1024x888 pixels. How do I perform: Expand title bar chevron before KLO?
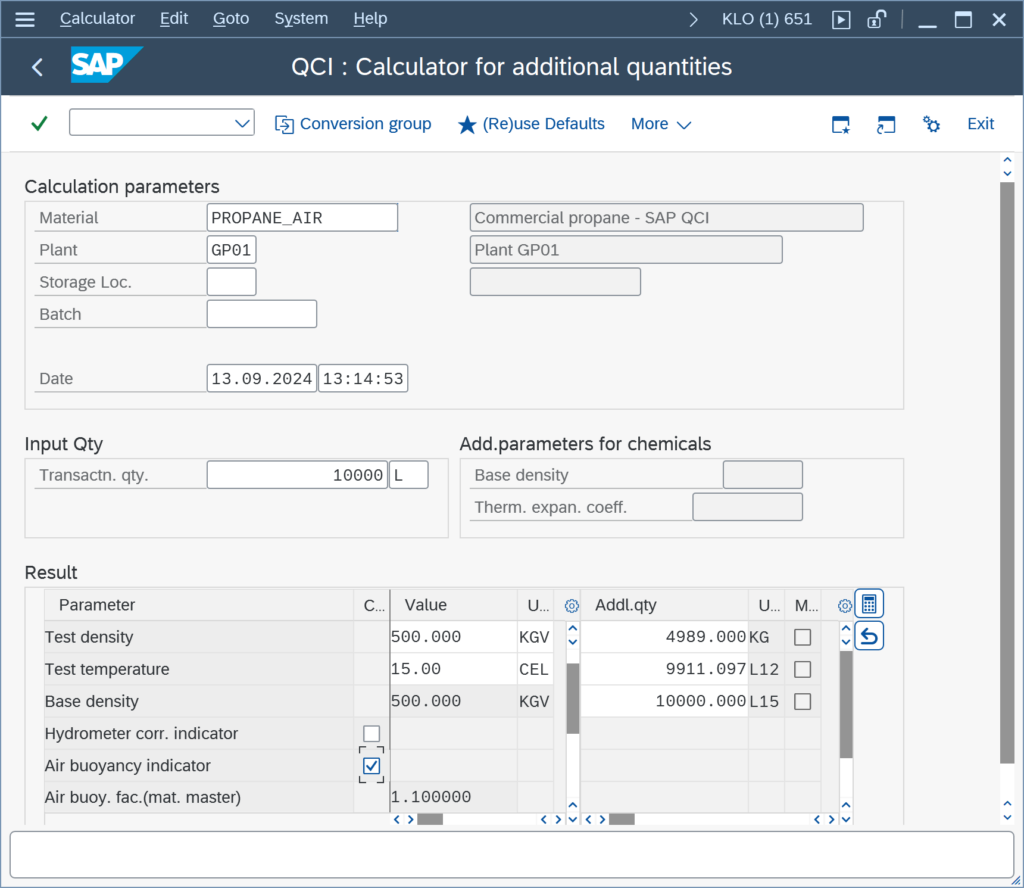(693, 20)
